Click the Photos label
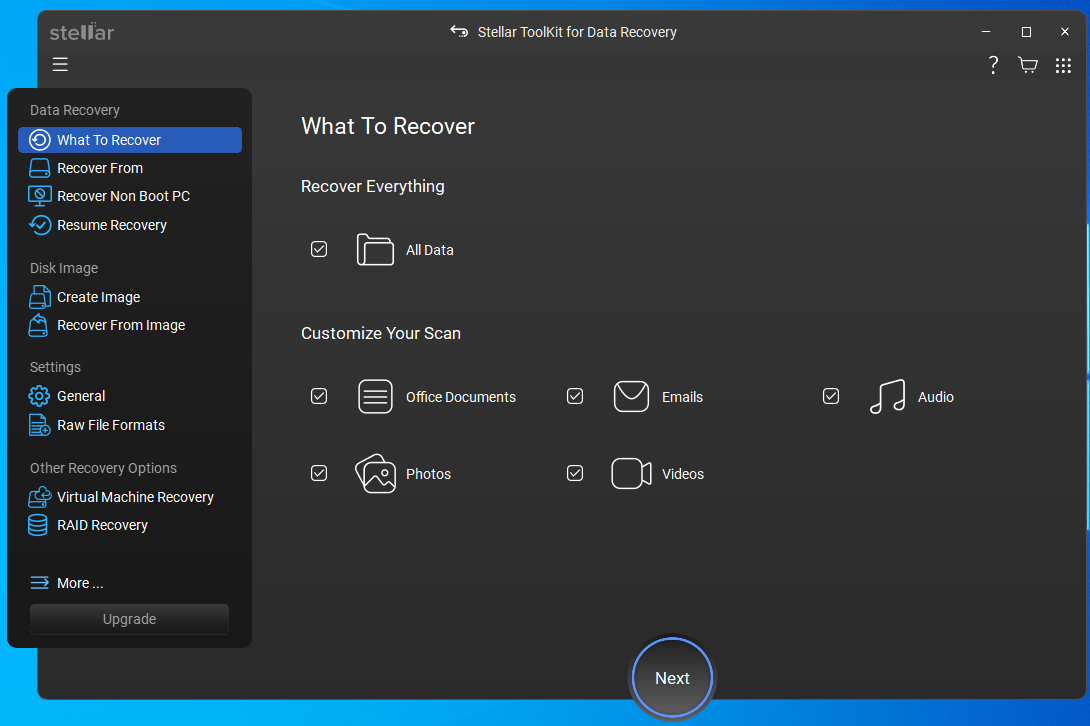The height and width of the screenshot is (726, 1090). coord(428,474)
